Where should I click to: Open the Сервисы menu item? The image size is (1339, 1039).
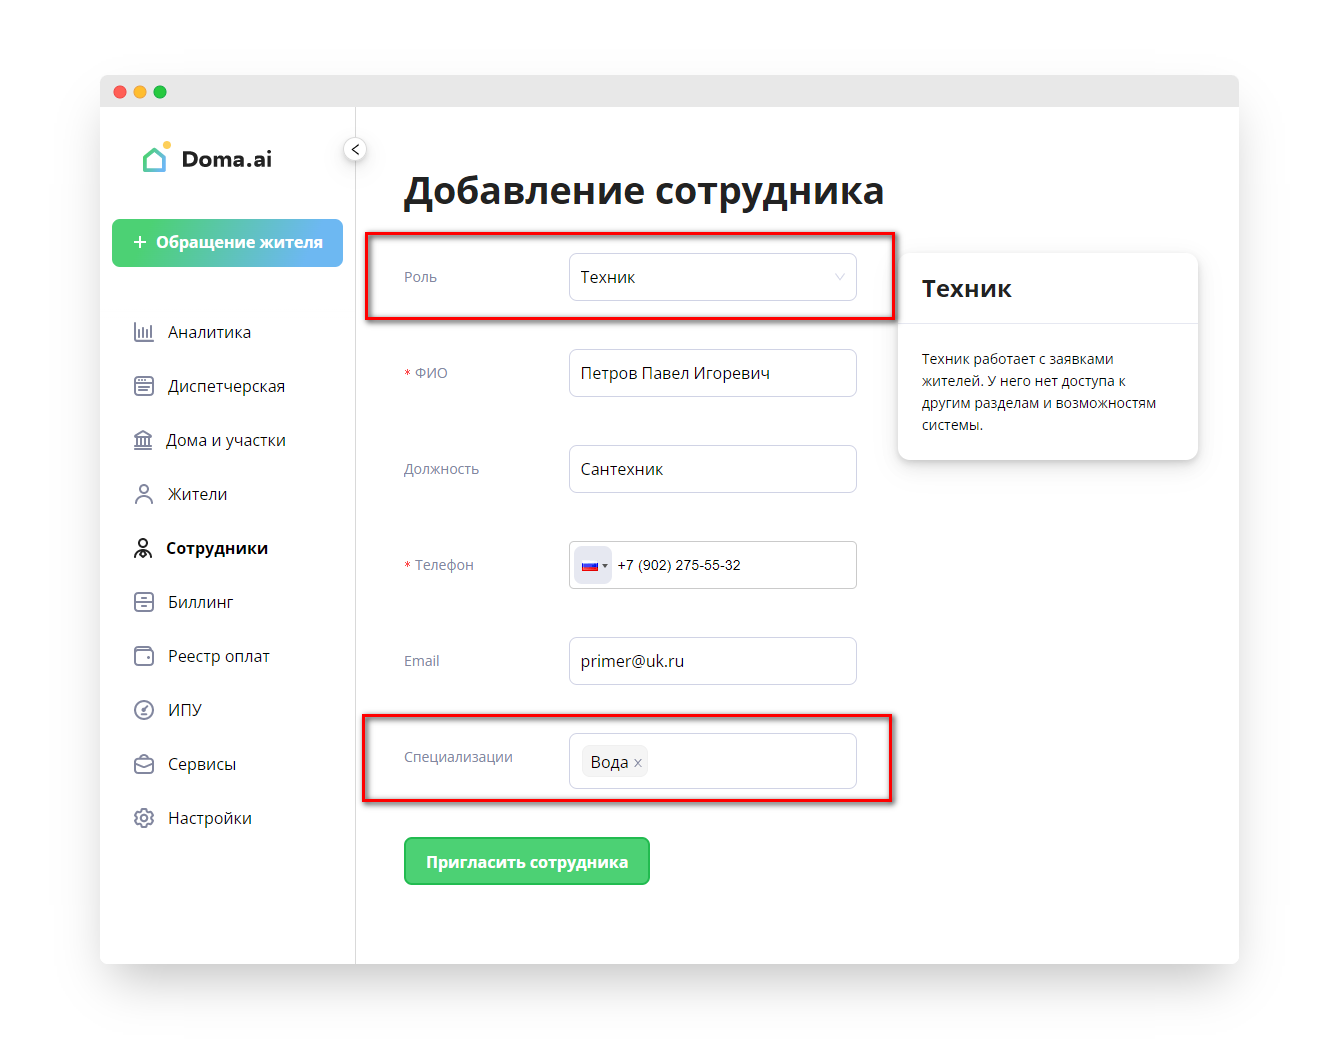click(x=202, y=764)
